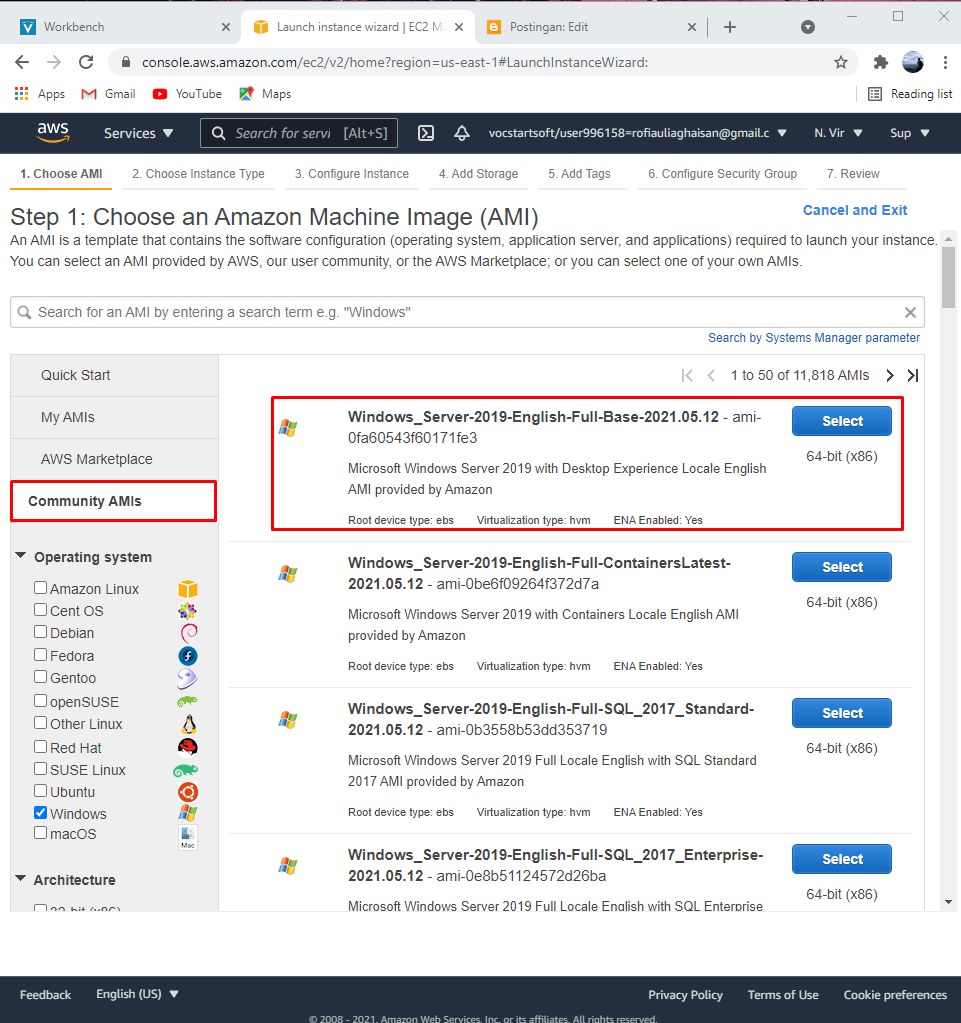
Task: Click Search by Systems Manager parameter link
Action: (814, 338)
